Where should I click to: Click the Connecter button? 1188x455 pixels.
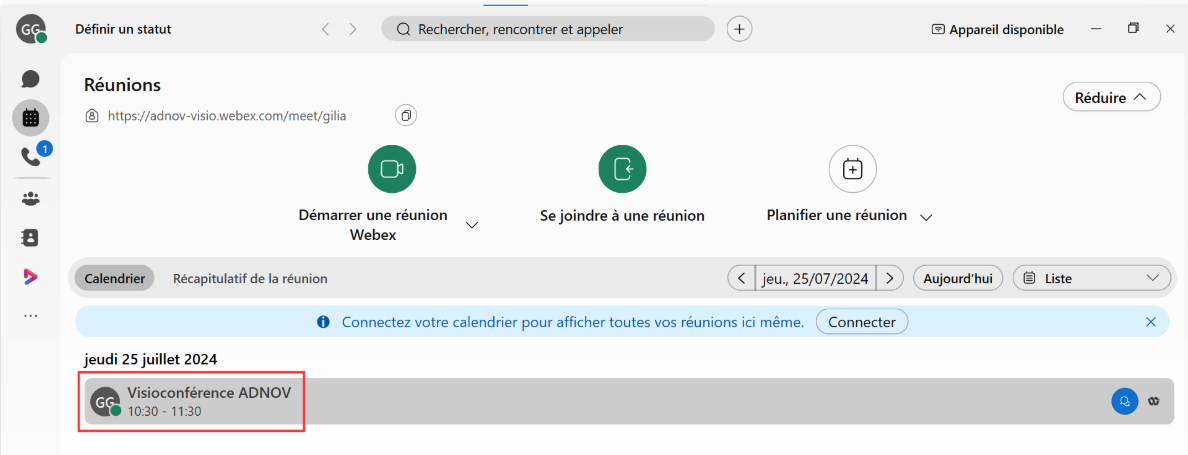862,322
